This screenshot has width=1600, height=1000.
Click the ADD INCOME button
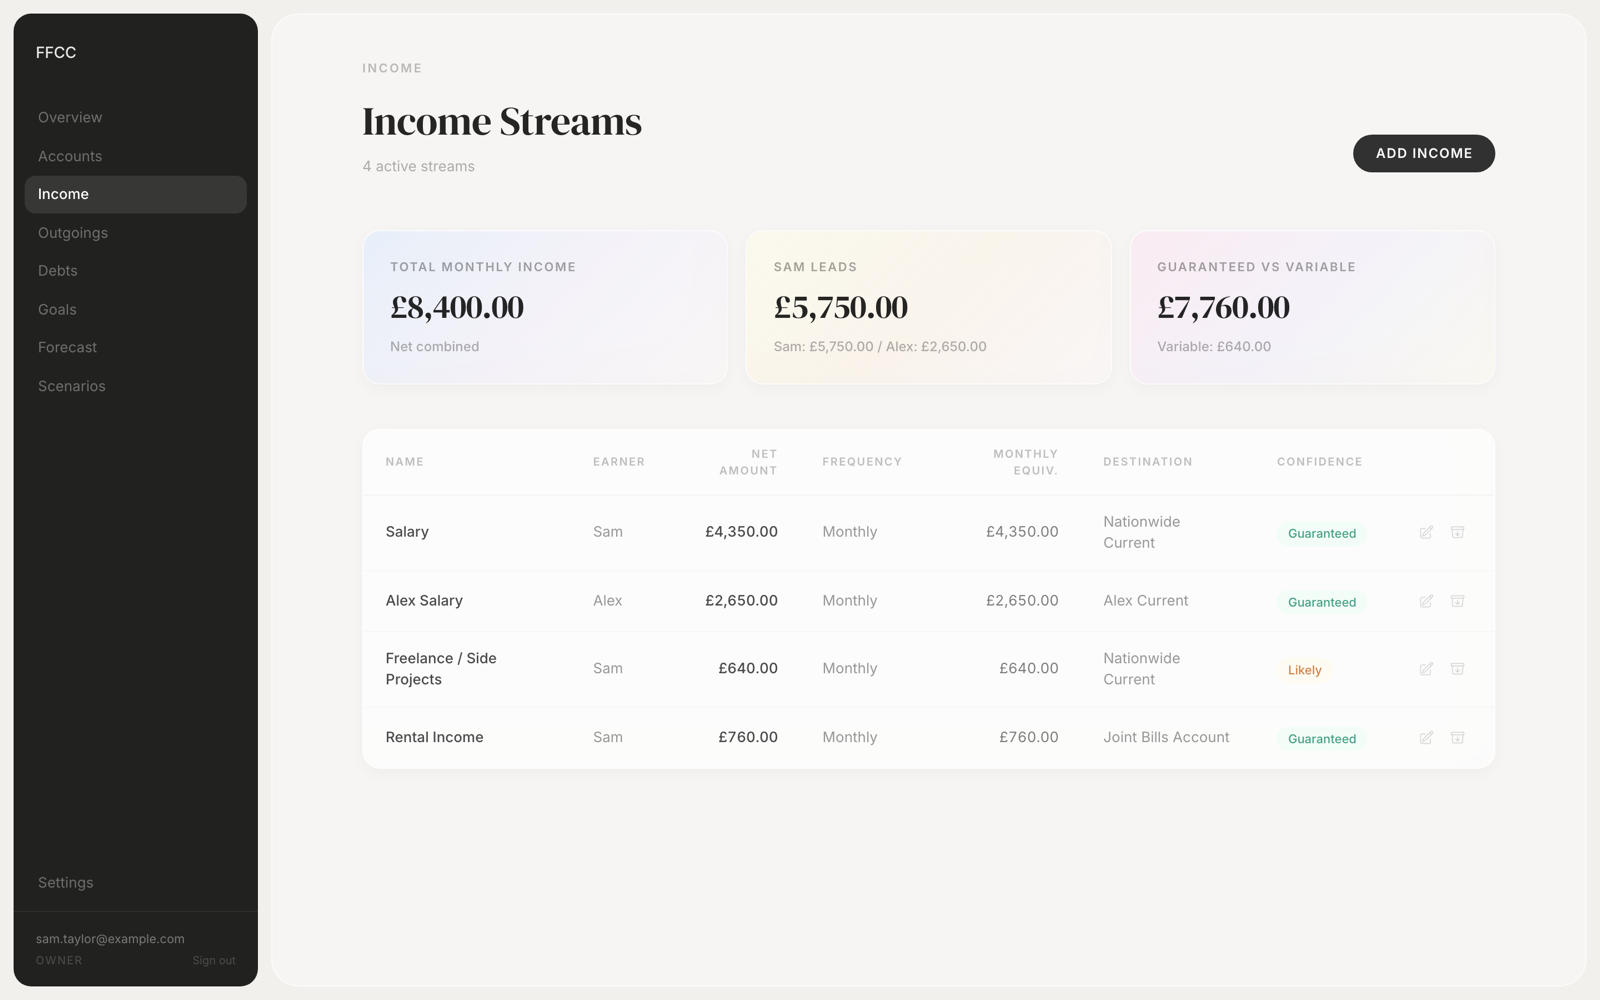[x=1423, y=153]
